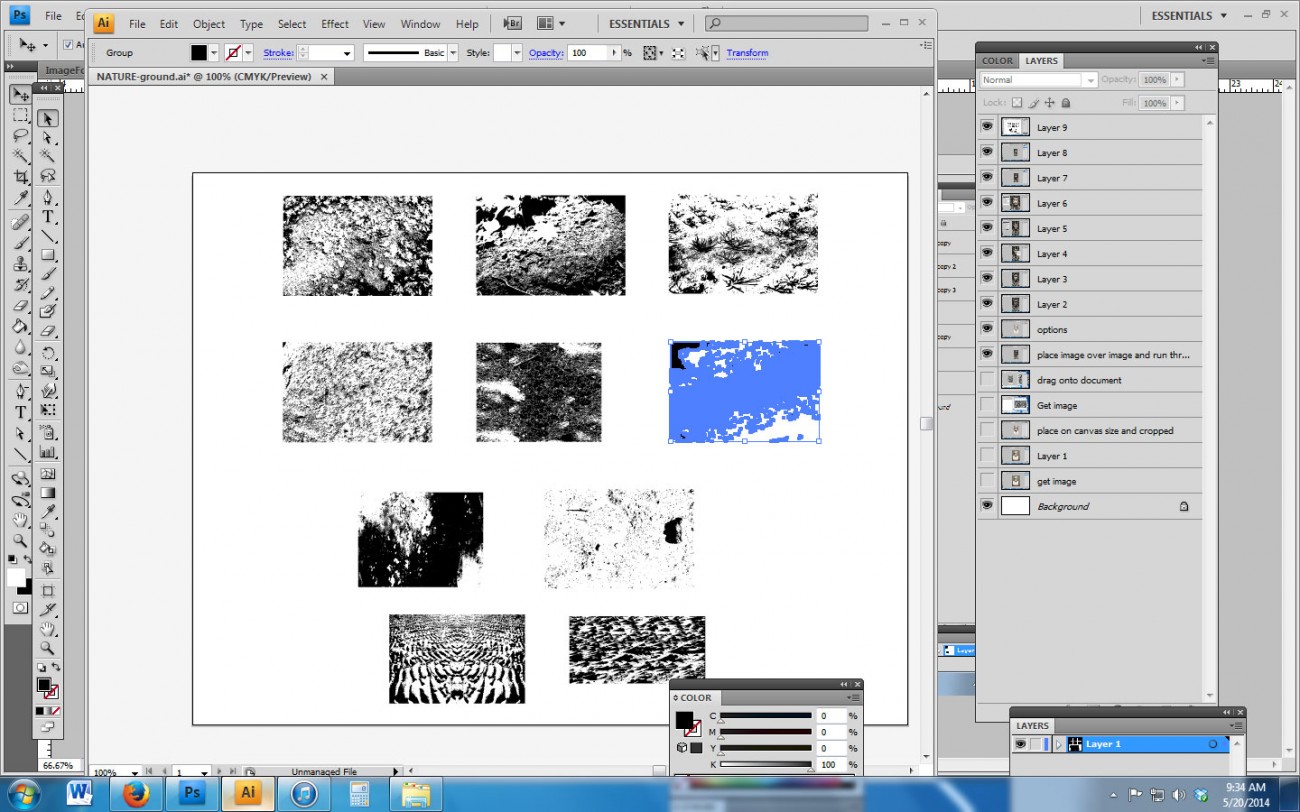This screenshot has width=1300, height=812.
Task: Open the Normal blending mode dropdown
Action: coord(1035,79)
